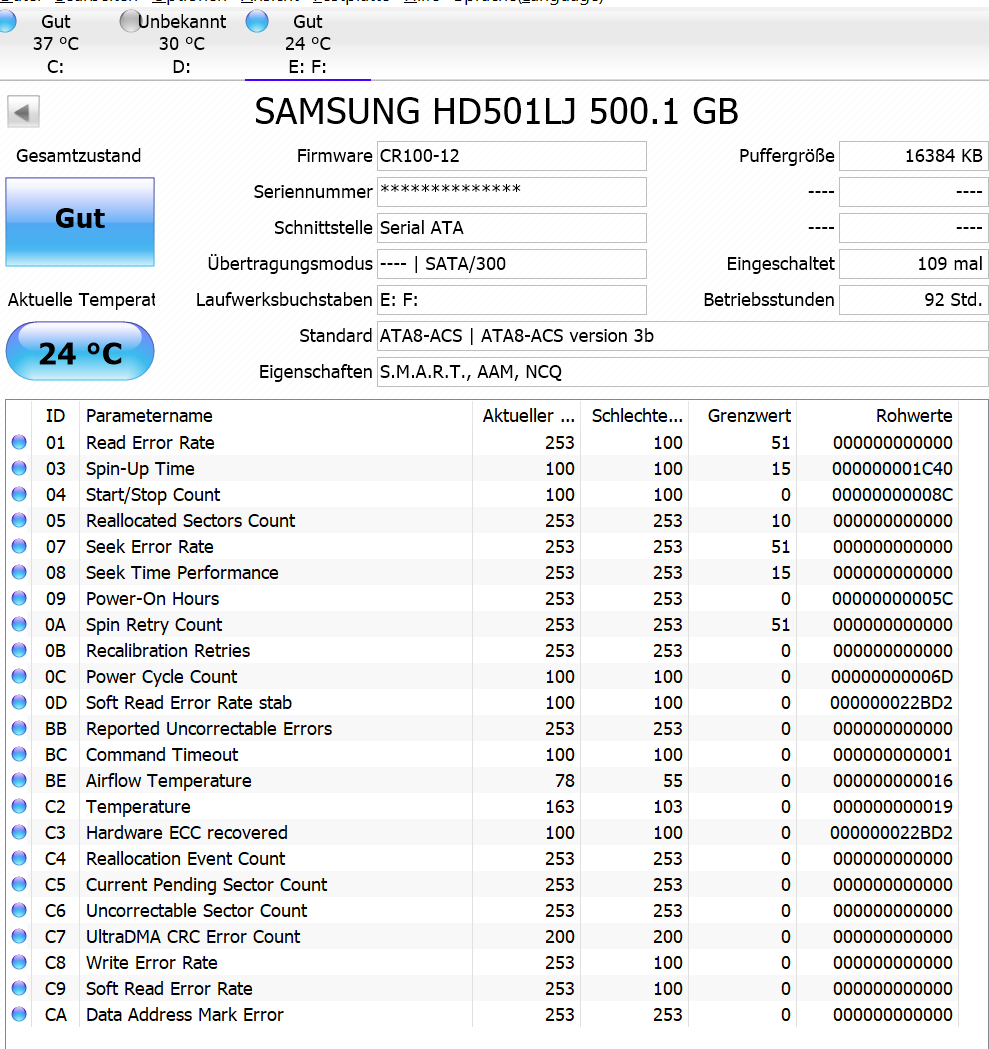Viewport: 989px width, 1049px height.
Task: Click the Eigenschaften field S.M.A.R.T., AAM, NCQ
Action: [683, 372]
